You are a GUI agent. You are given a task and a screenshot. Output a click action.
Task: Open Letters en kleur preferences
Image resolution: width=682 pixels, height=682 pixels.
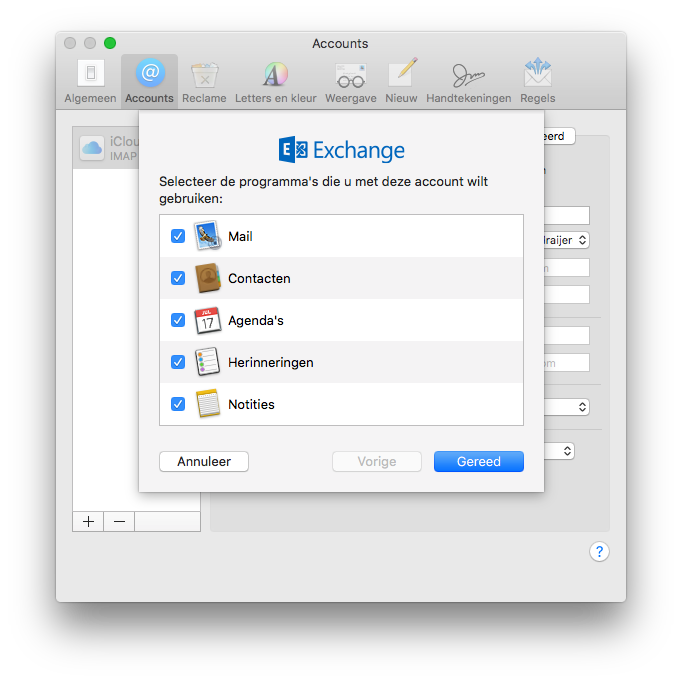point(276,82)
